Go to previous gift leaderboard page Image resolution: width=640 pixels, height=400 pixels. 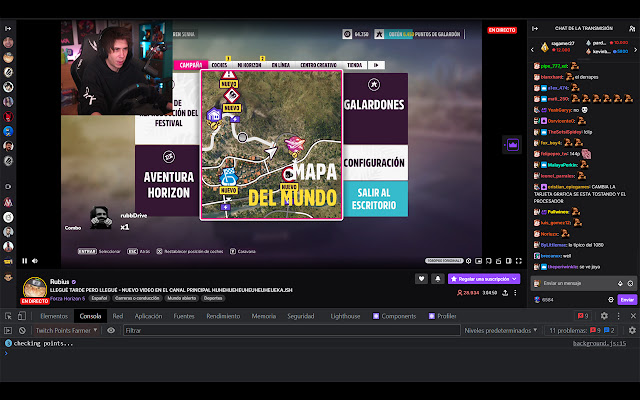(532, 49)
